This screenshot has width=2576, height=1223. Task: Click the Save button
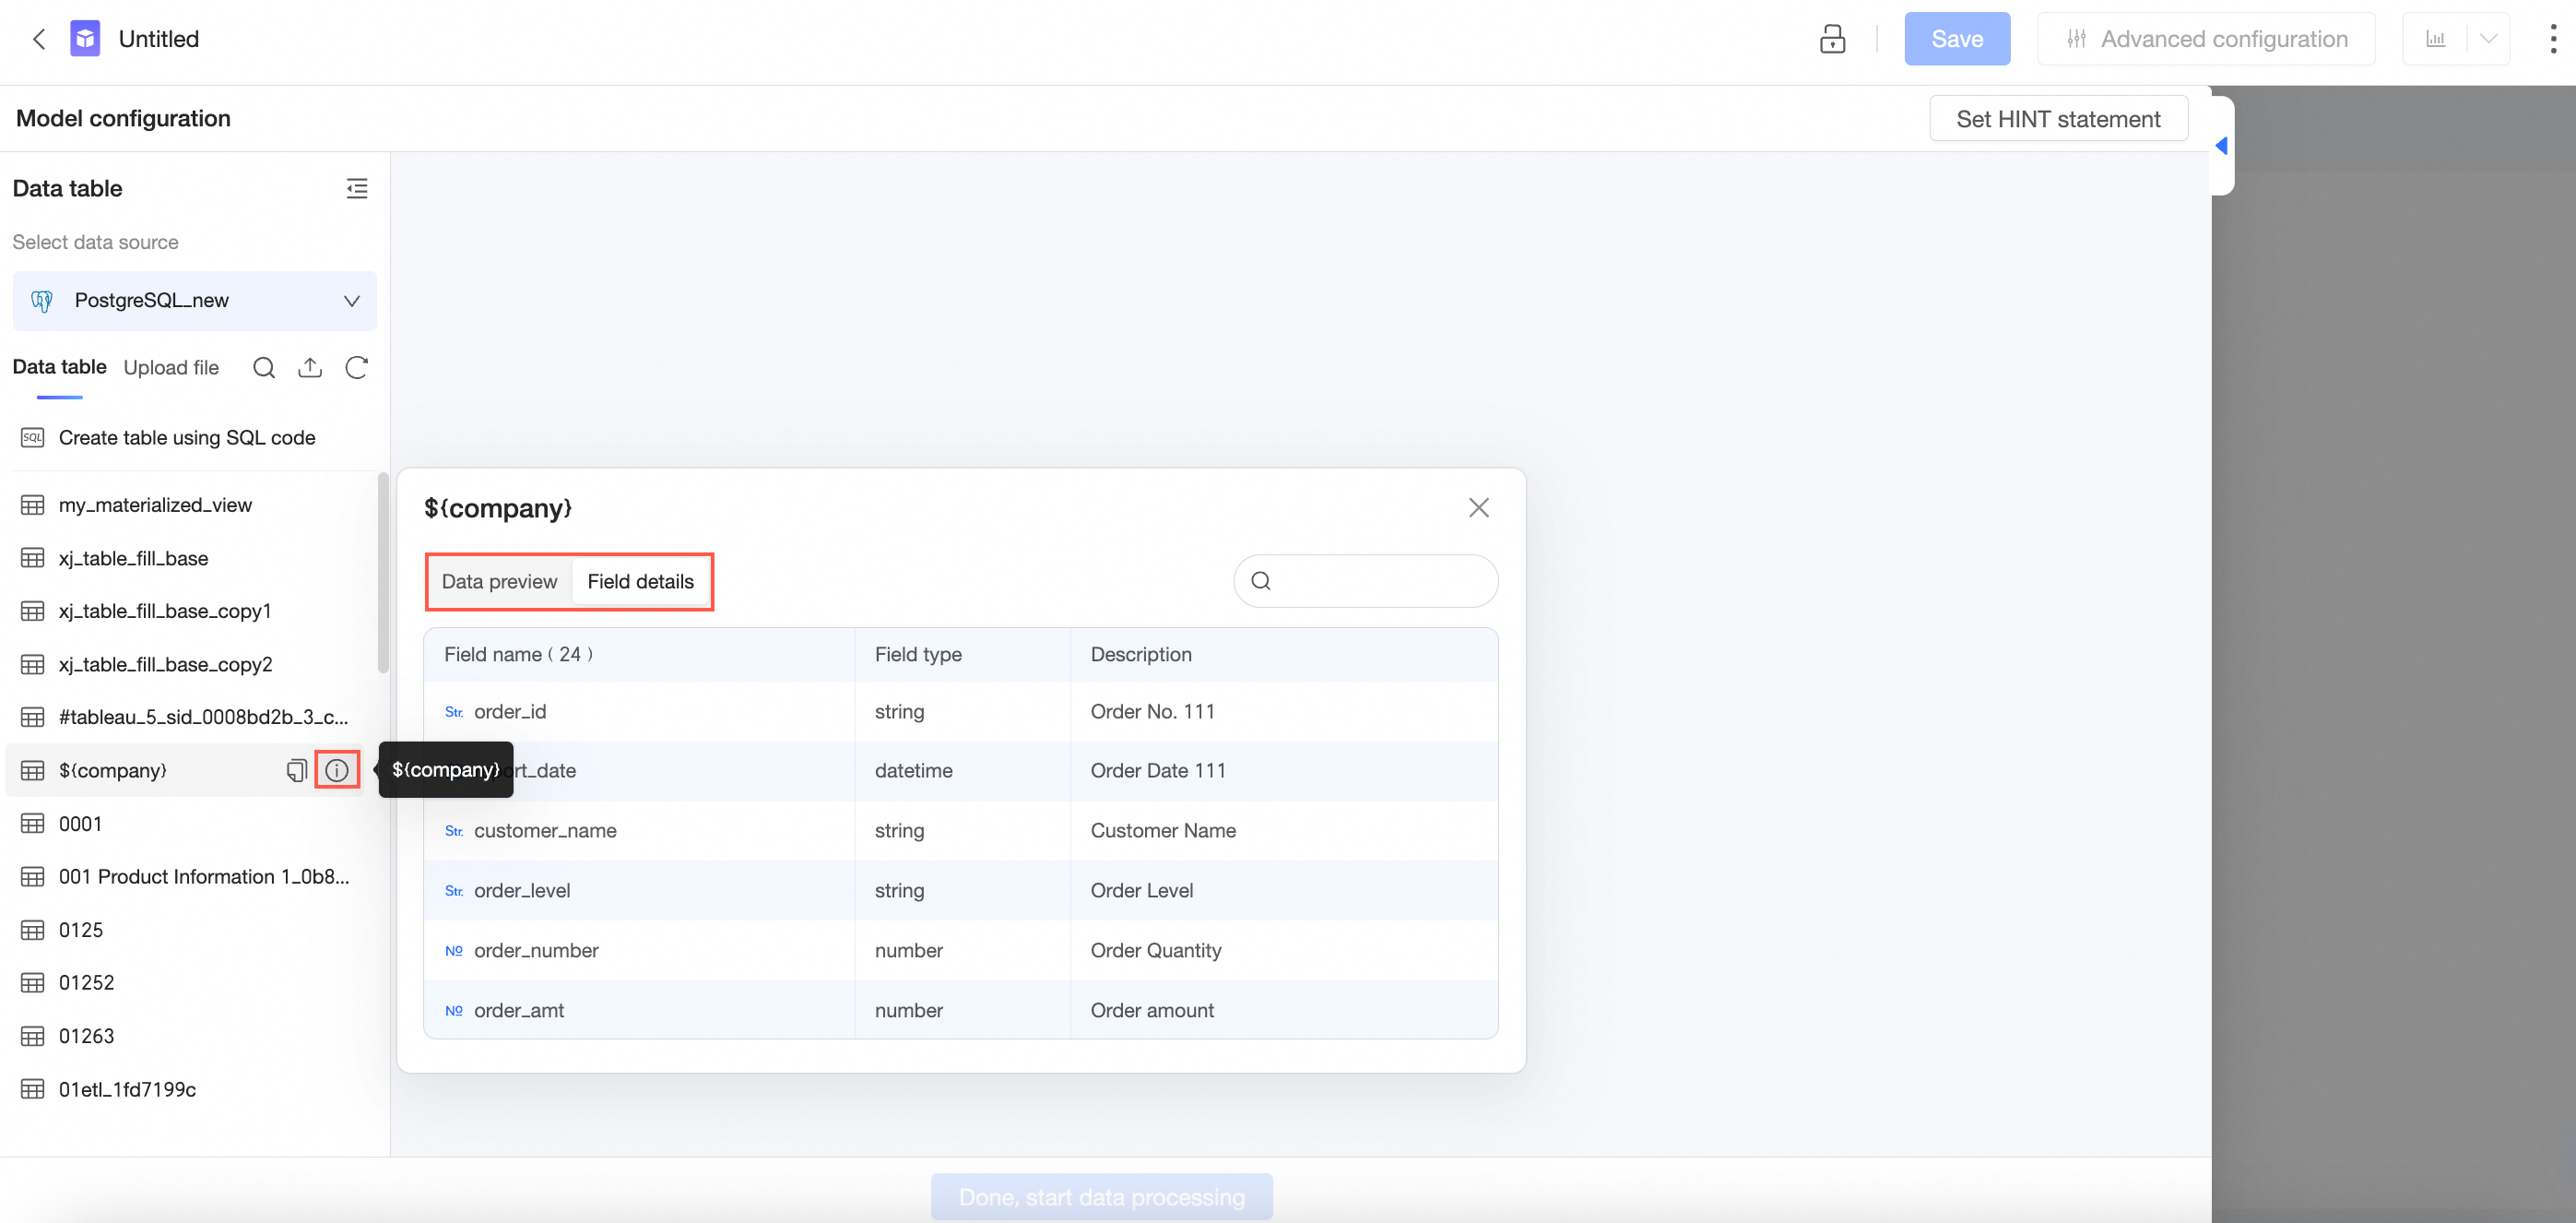click(x=1956, y=39)
